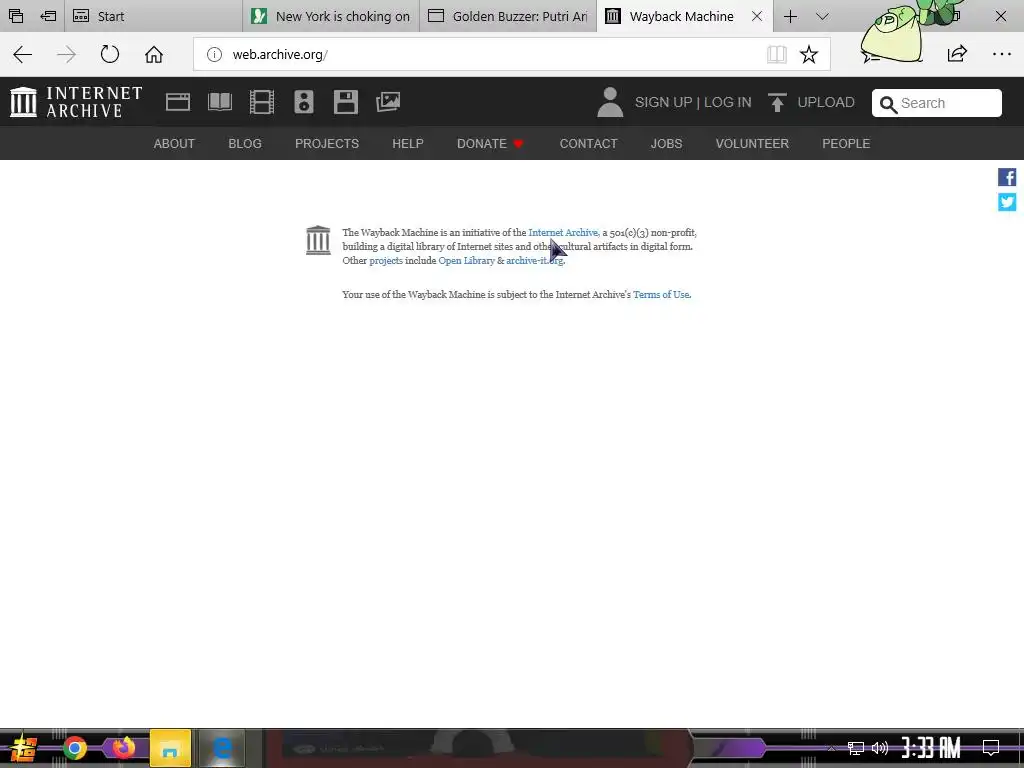Switch to the Start tab
This screenshot has height=768, width=1024.
click(x=153, y=16)
